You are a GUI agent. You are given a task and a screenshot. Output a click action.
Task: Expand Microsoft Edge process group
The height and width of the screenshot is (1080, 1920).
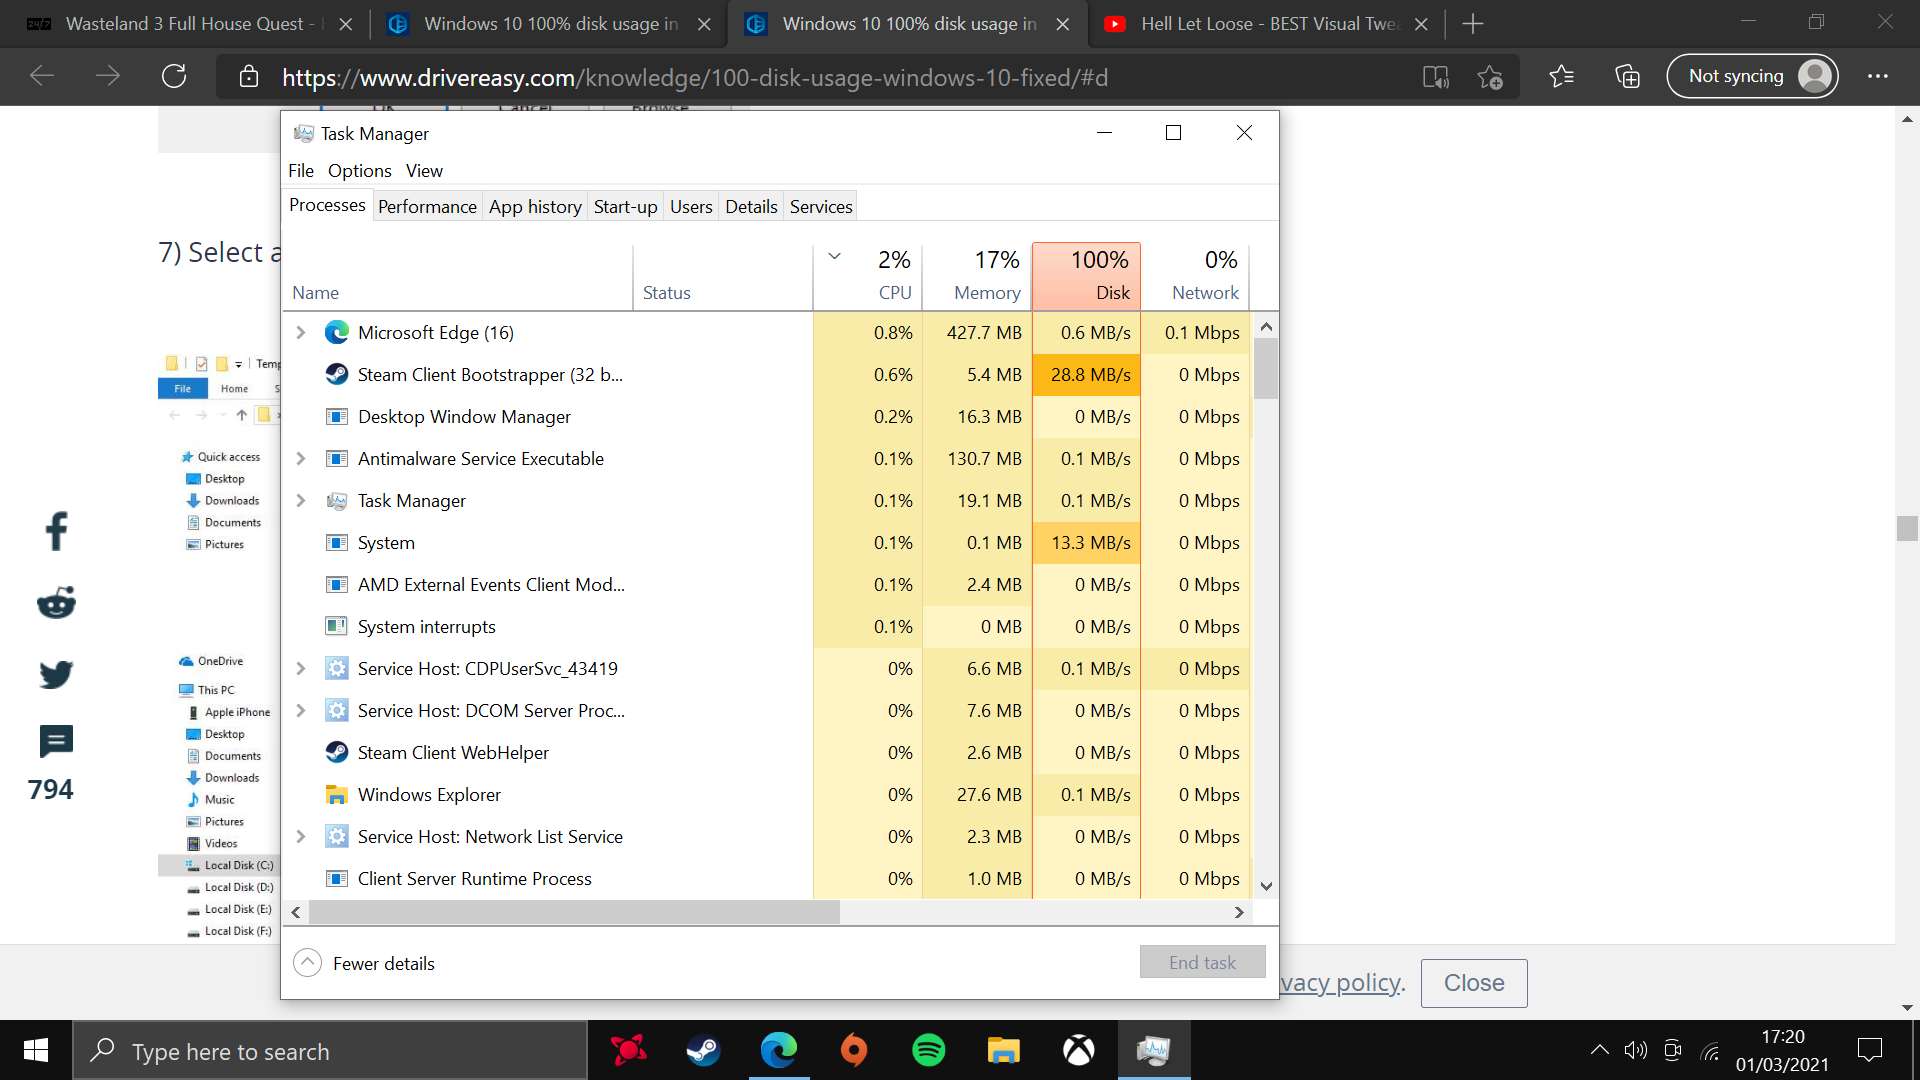pyautogui.click(x=300, y=332)
